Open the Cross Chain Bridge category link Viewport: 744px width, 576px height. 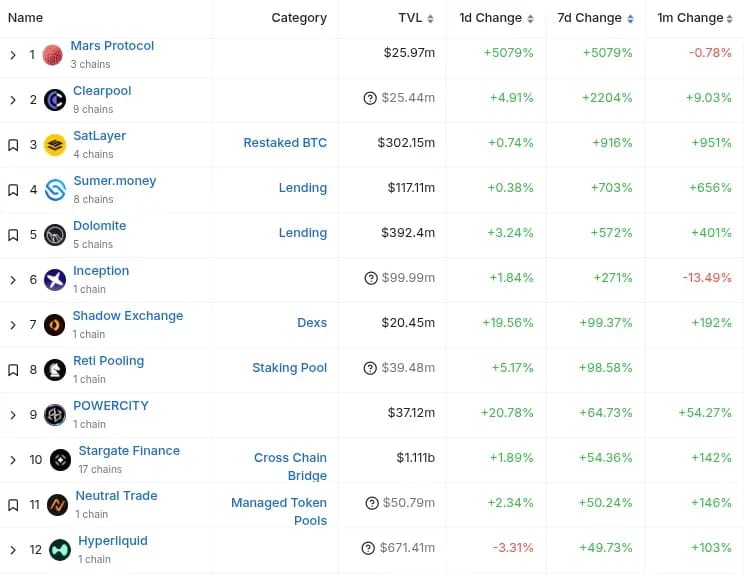click(290, 466)
